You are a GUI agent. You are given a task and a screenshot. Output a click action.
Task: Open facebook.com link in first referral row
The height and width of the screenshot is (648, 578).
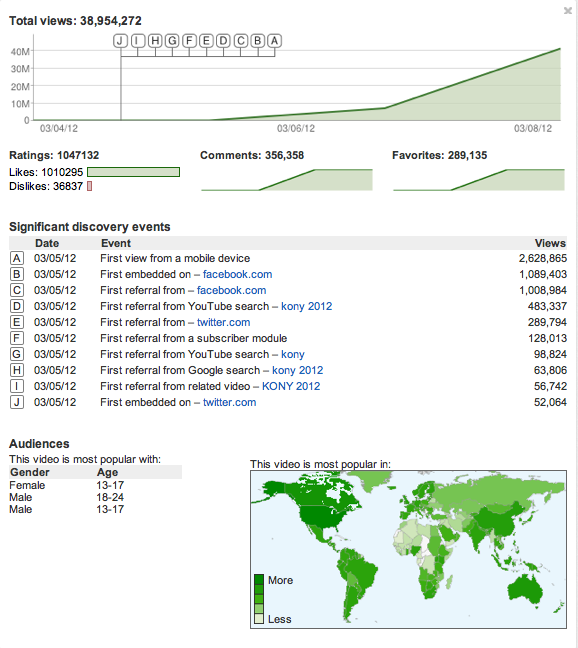(231, 291)
